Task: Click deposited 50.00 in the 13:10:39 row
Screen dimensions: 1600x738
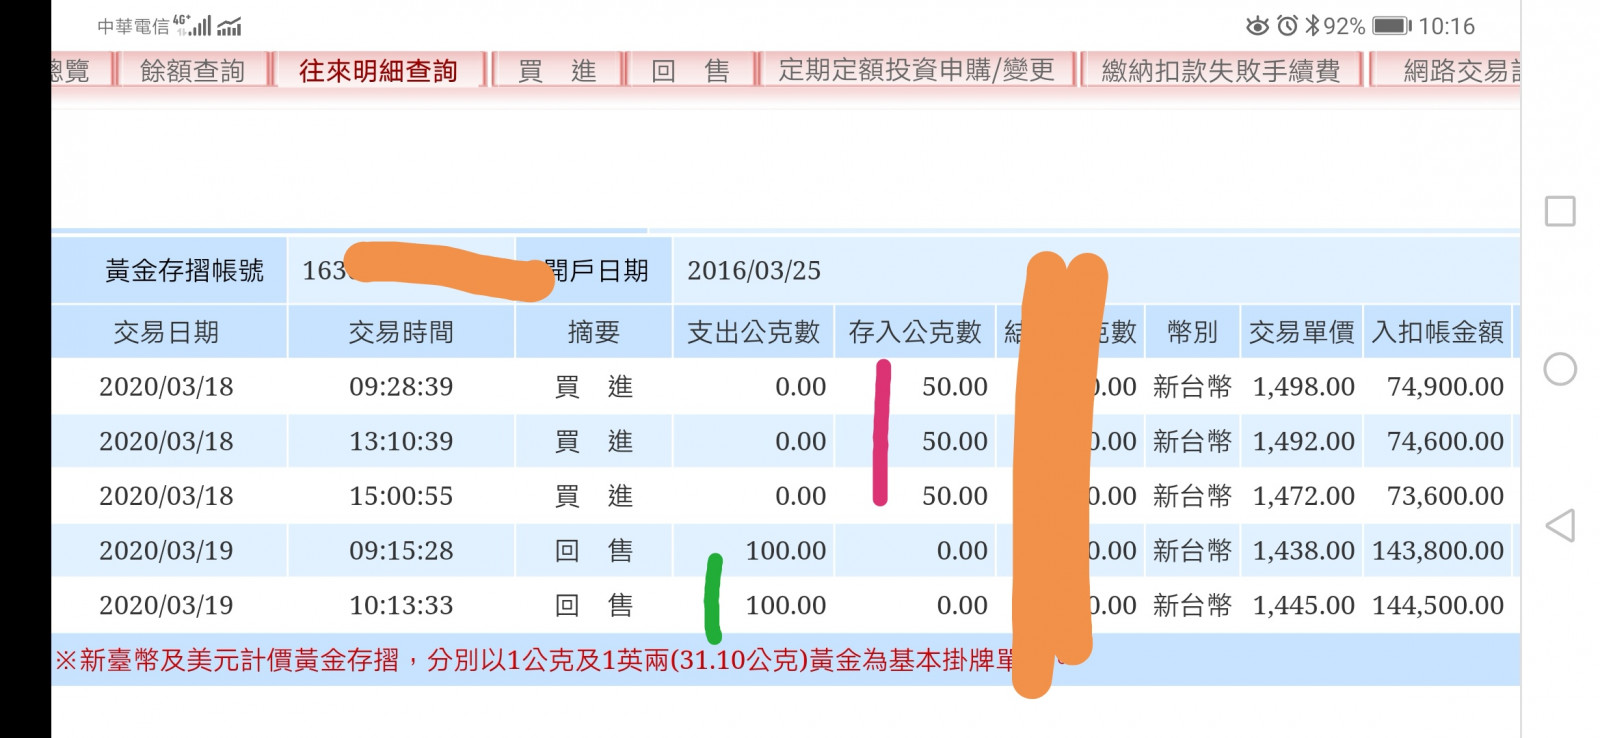Action: [x=955, y=441]
